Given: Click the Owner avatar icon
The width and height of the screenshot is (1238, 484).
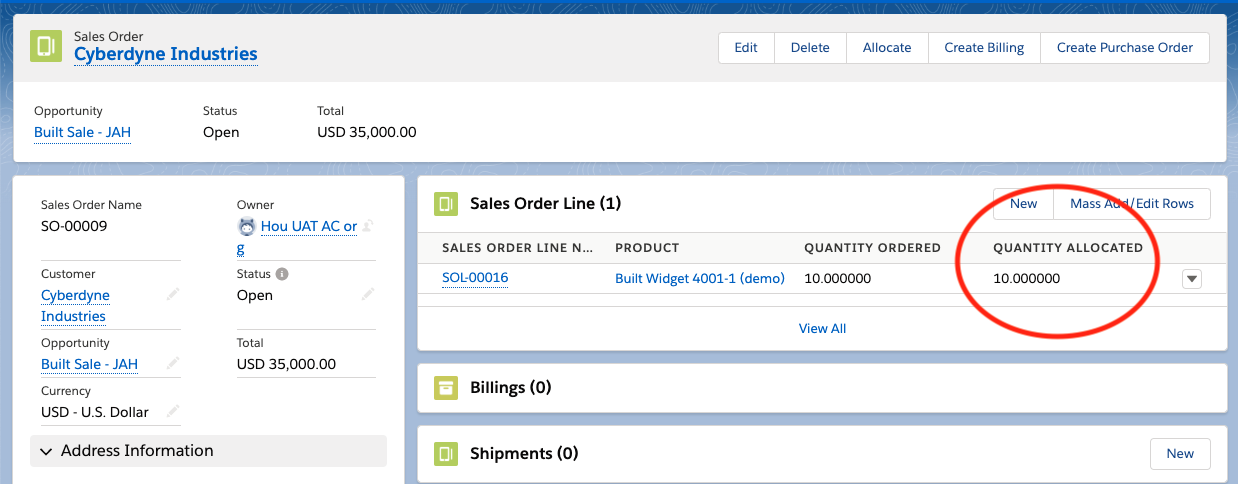Looking at the screenshot, I should tap(246, 227).
